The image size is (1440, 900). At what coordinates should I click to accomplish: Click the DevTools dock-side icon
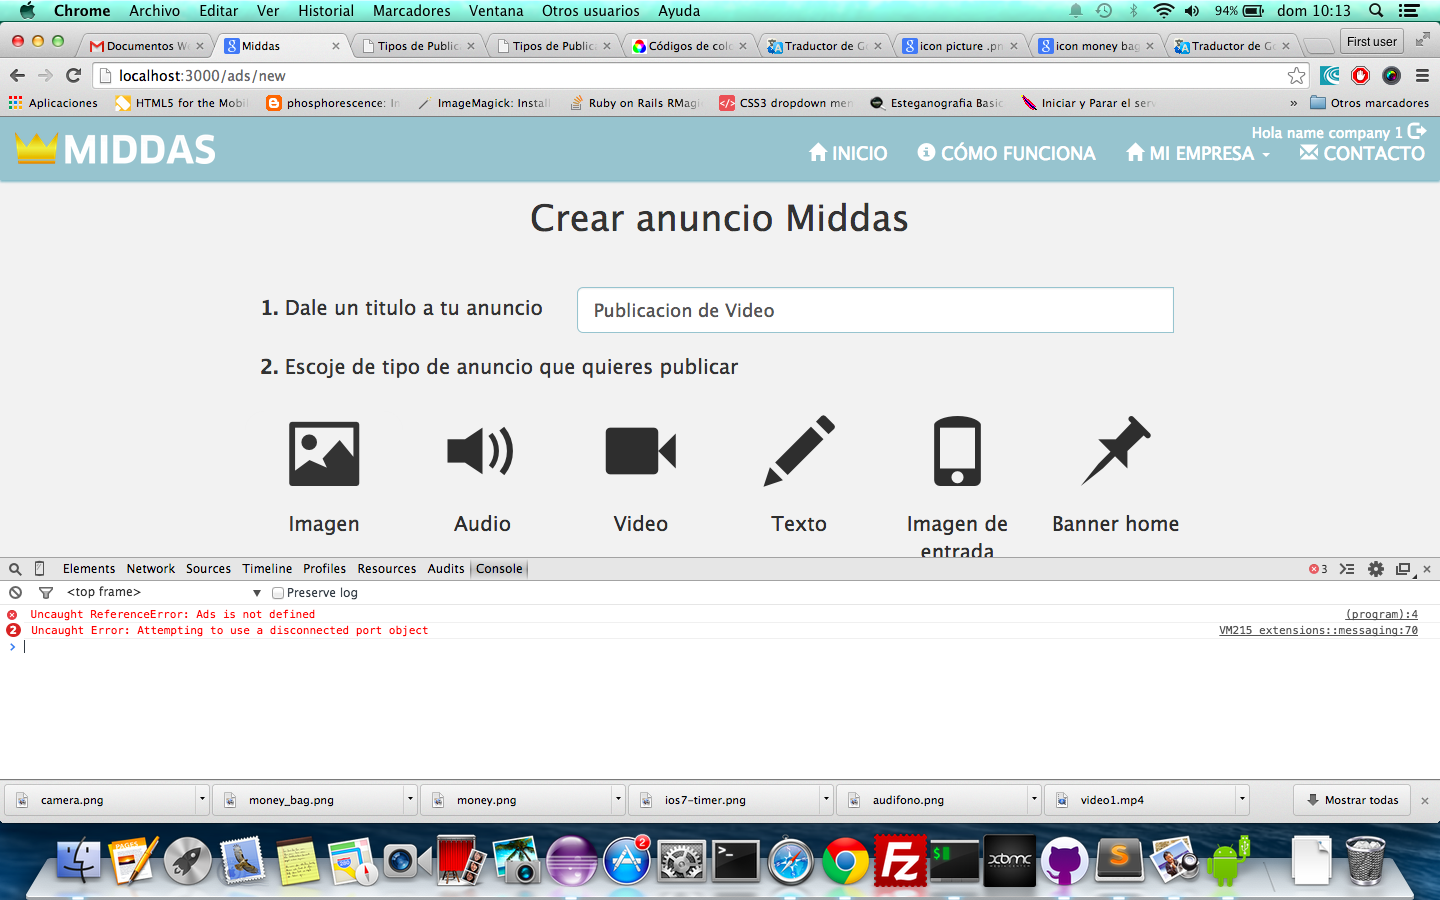pos(1403,569)
